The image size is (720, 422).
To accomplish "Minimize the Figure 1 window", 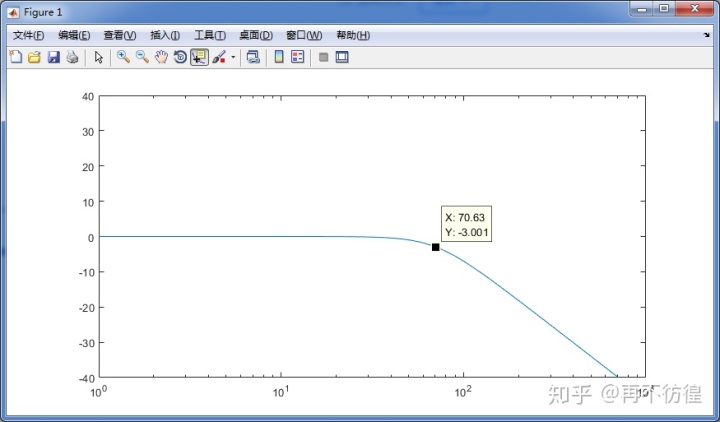I will tap(642, 9).
